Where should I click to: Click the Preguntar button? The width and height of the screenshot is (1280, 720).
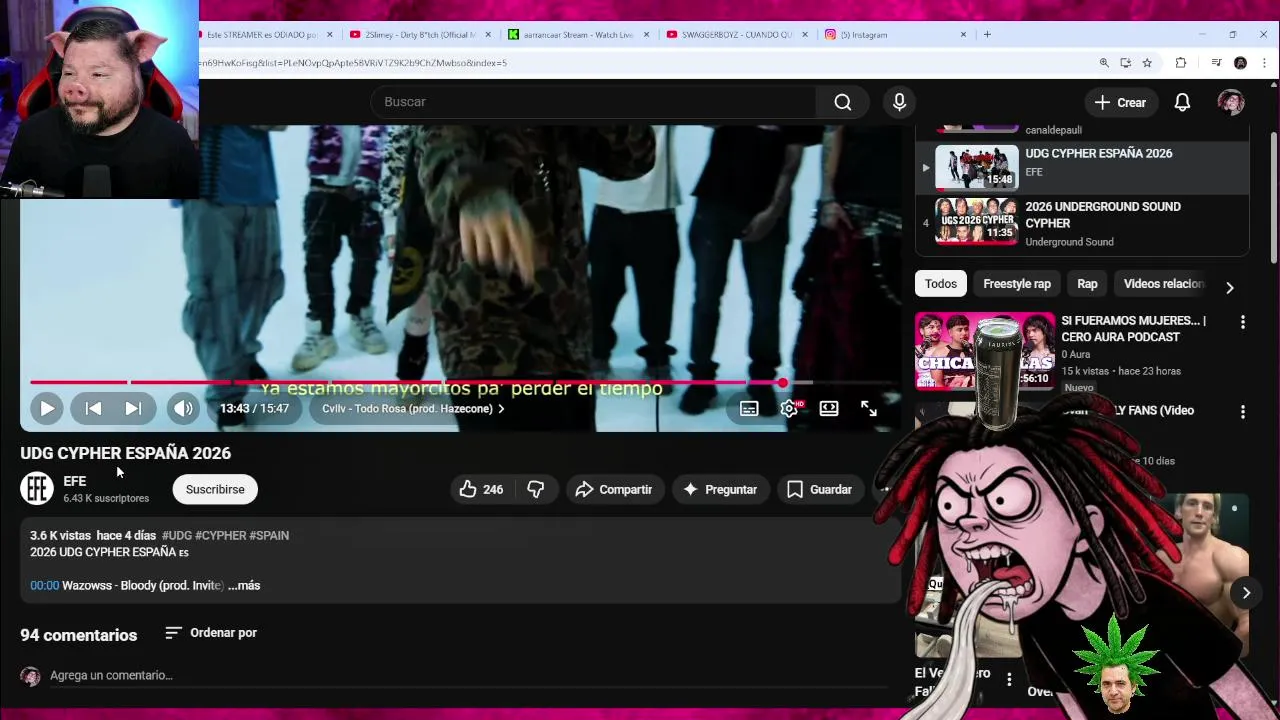point(720,489)
